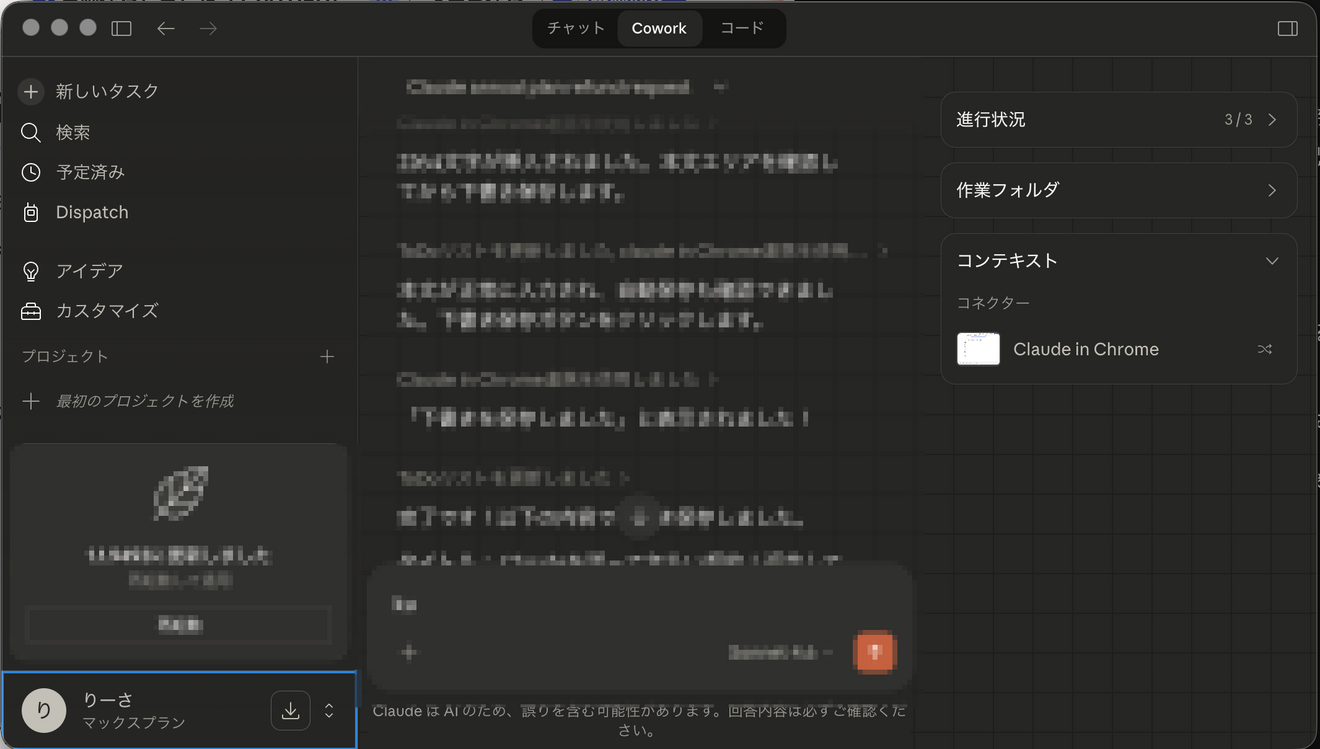Screen dimensions: 1320x749
Task: Toggle the left sidebar panel icon
Action: point(121,28)
